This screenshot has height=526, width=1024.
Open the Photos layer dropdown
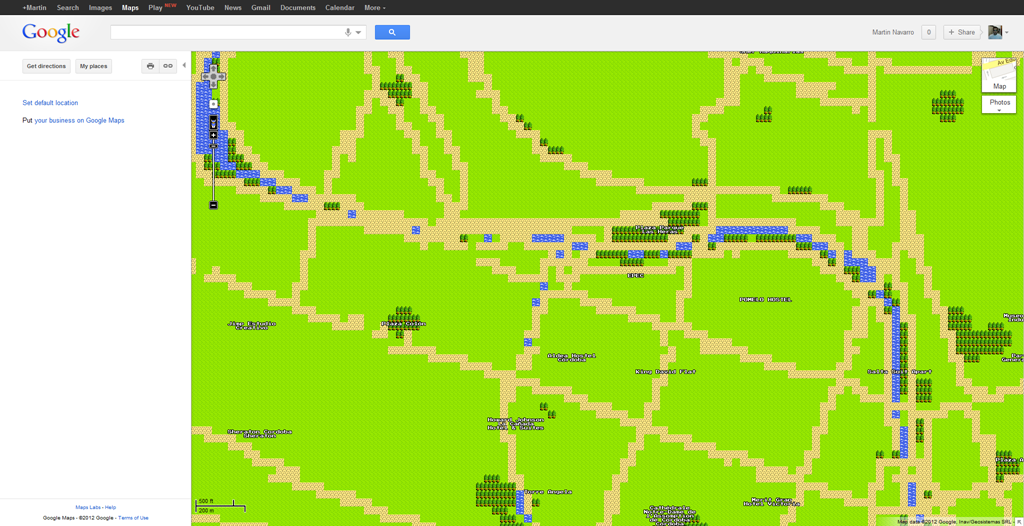click(999, 105)
